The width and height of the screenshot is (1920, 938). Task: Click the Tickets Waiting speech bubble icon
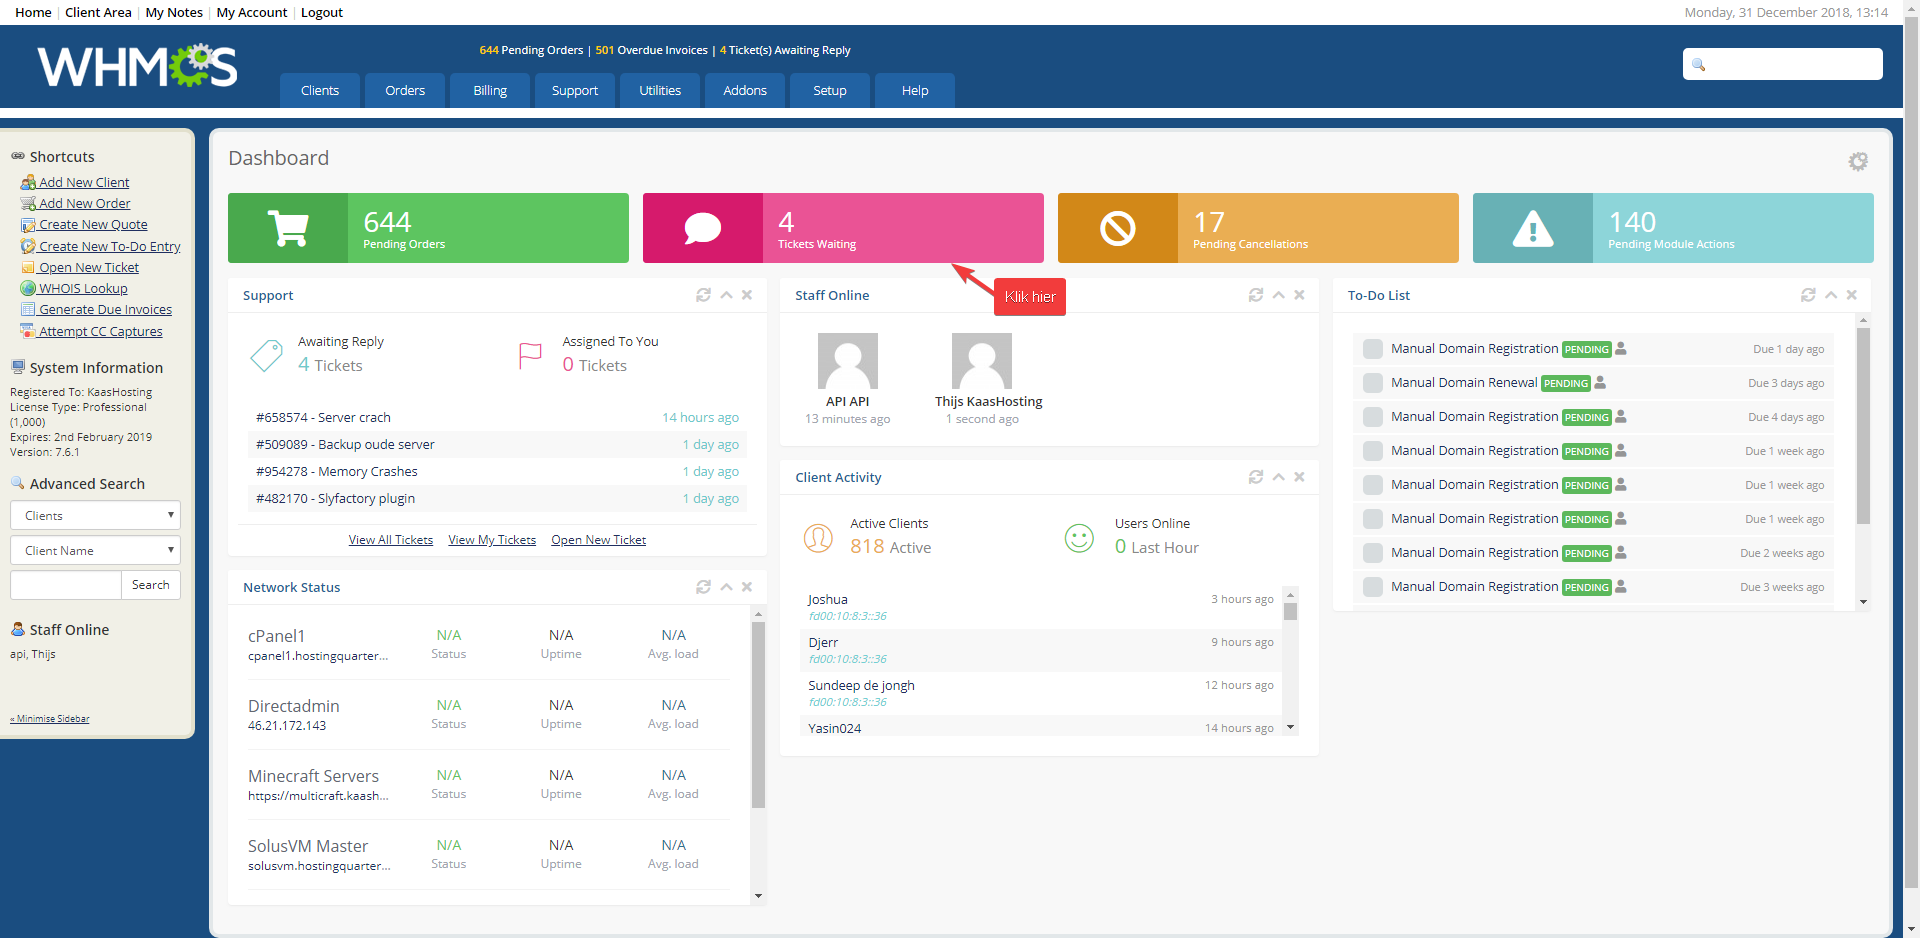click(702, 229)
